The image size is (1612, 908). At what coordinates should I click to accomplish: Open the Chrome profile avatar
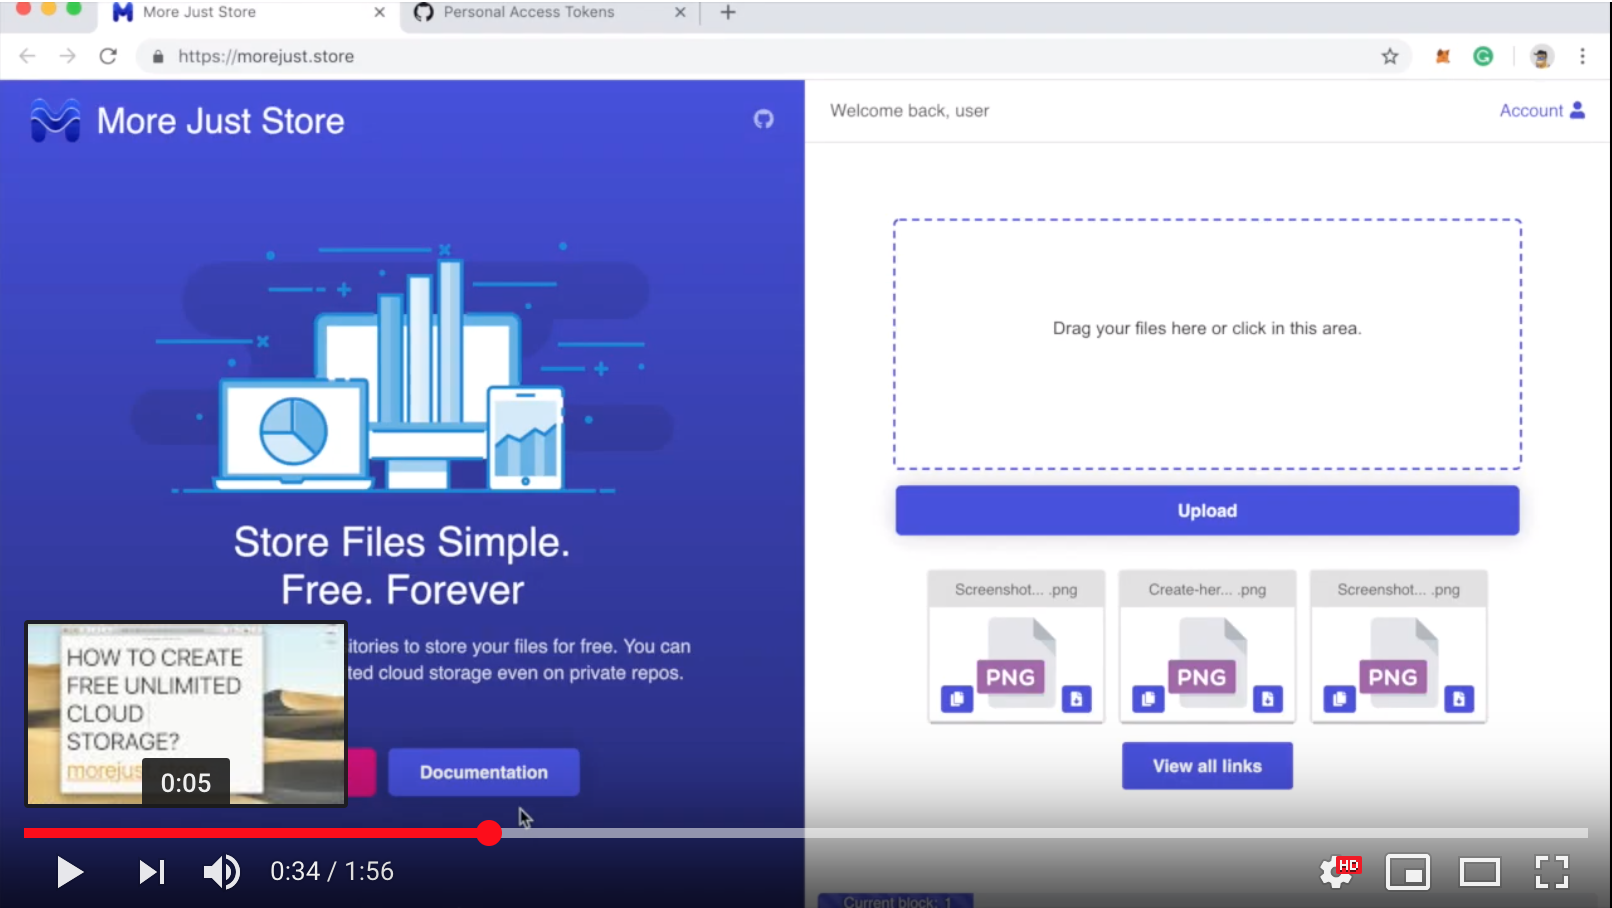tap(1541, 57)
